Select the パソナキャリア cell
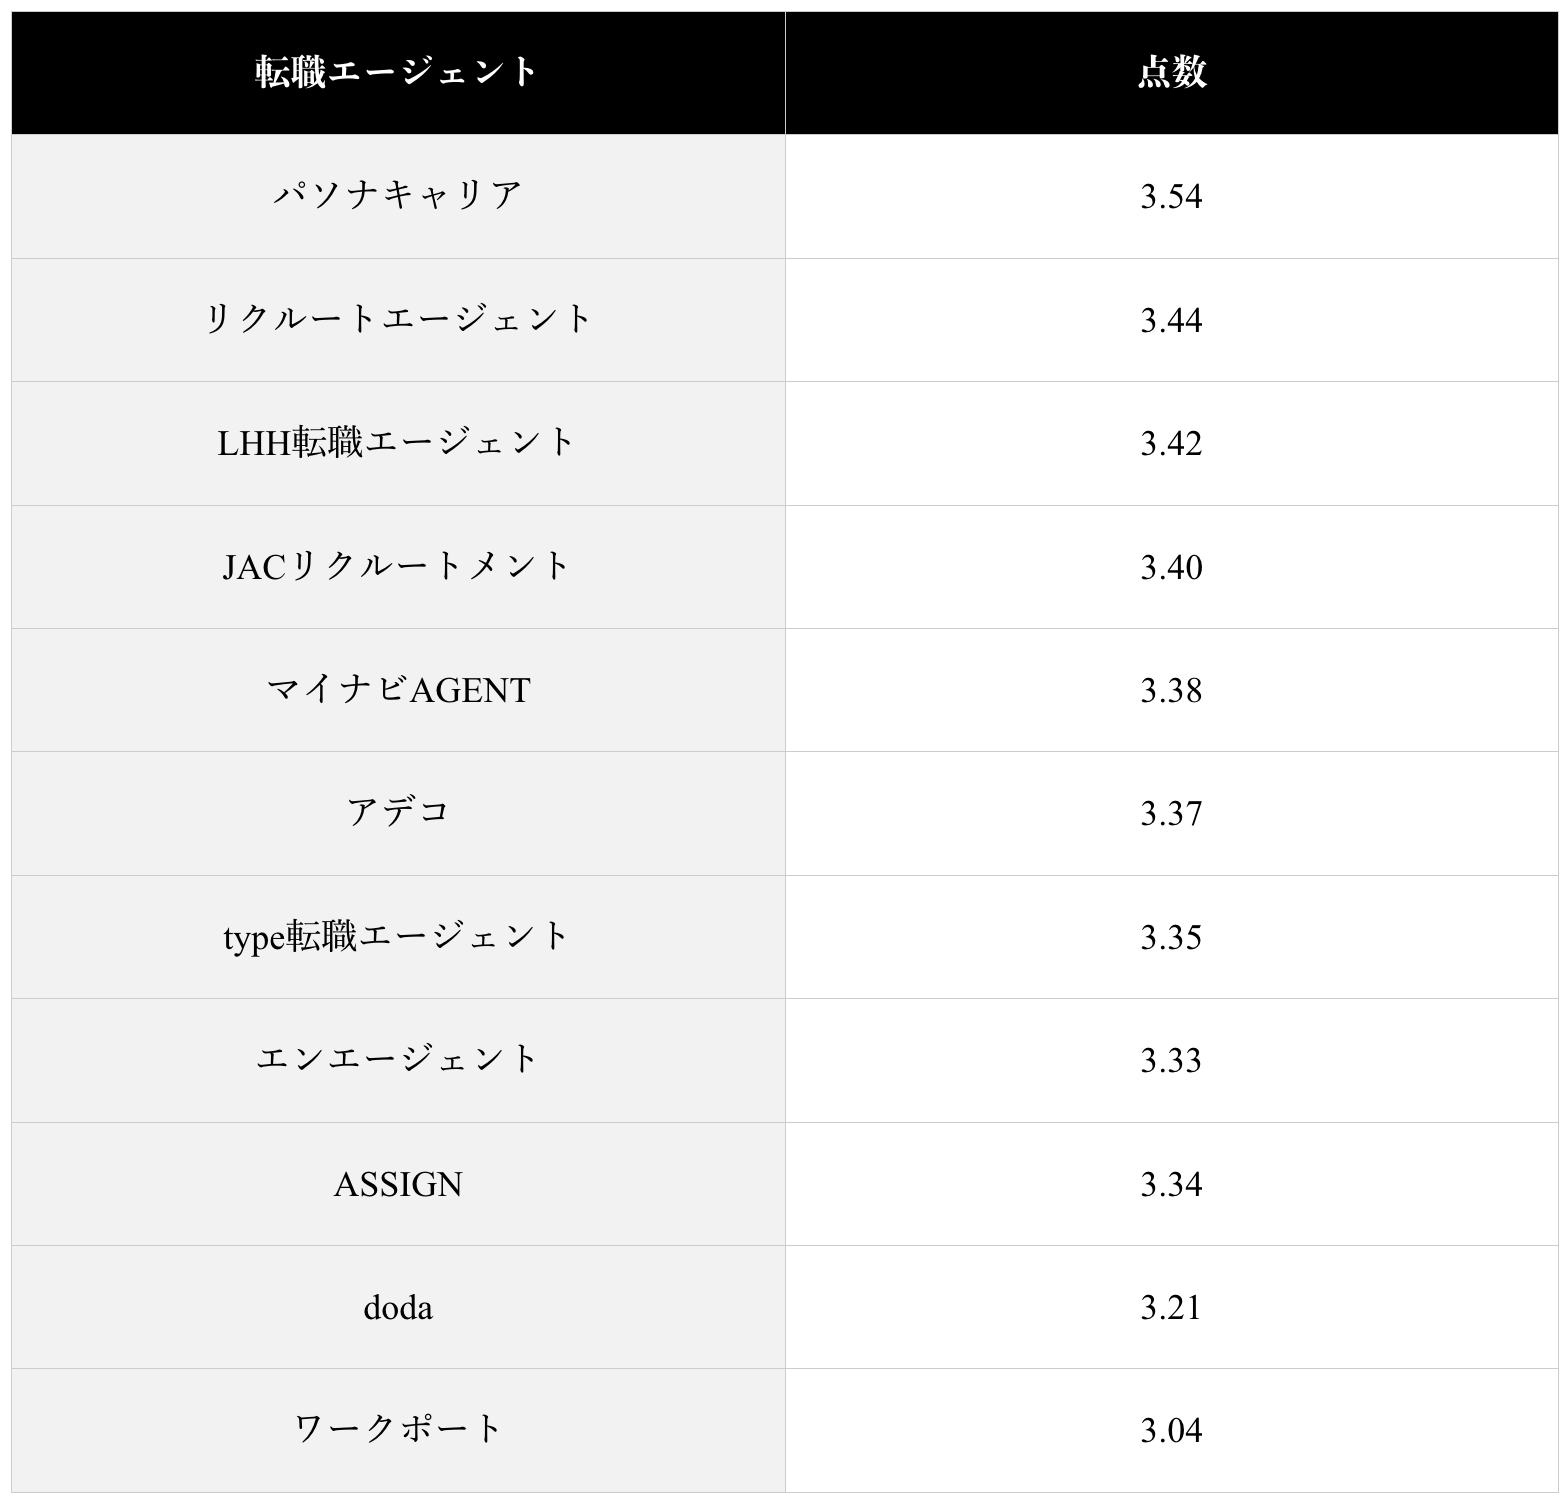The width and height of the screenshot is (1568, 1504). tap(397, 195)
